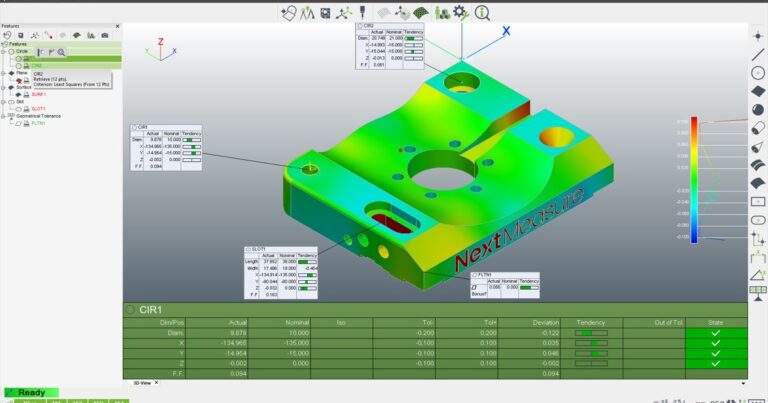Collapse the Plane node in Features tree
This screenshot has width=768, height=403.
4,73
